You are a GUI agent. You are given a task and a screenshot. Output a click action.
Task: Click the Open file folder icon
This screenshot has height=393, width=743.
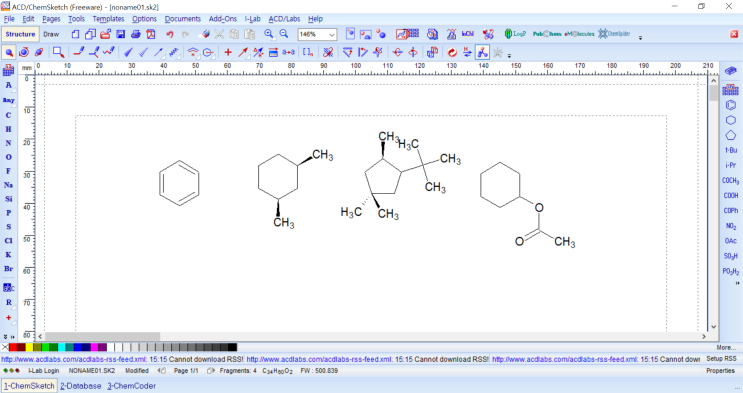point(105,34)
